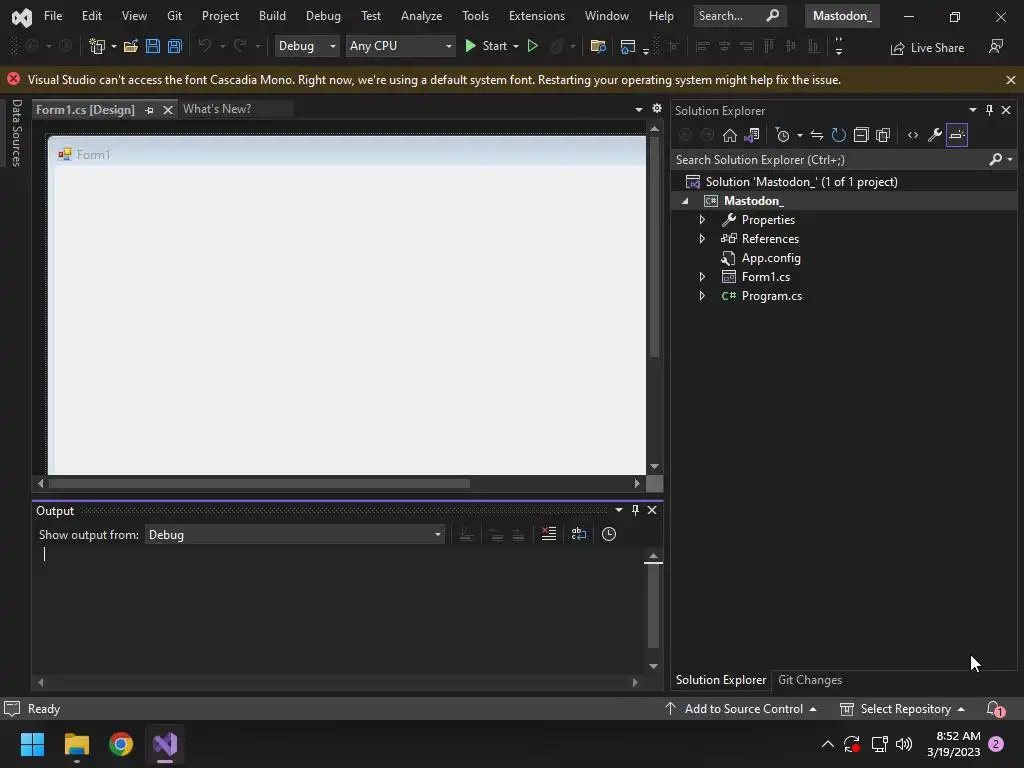Toggle pin on Form1.cs [Design] tab
Viewport: 1024px width, 768px height.
click(150, 110)
